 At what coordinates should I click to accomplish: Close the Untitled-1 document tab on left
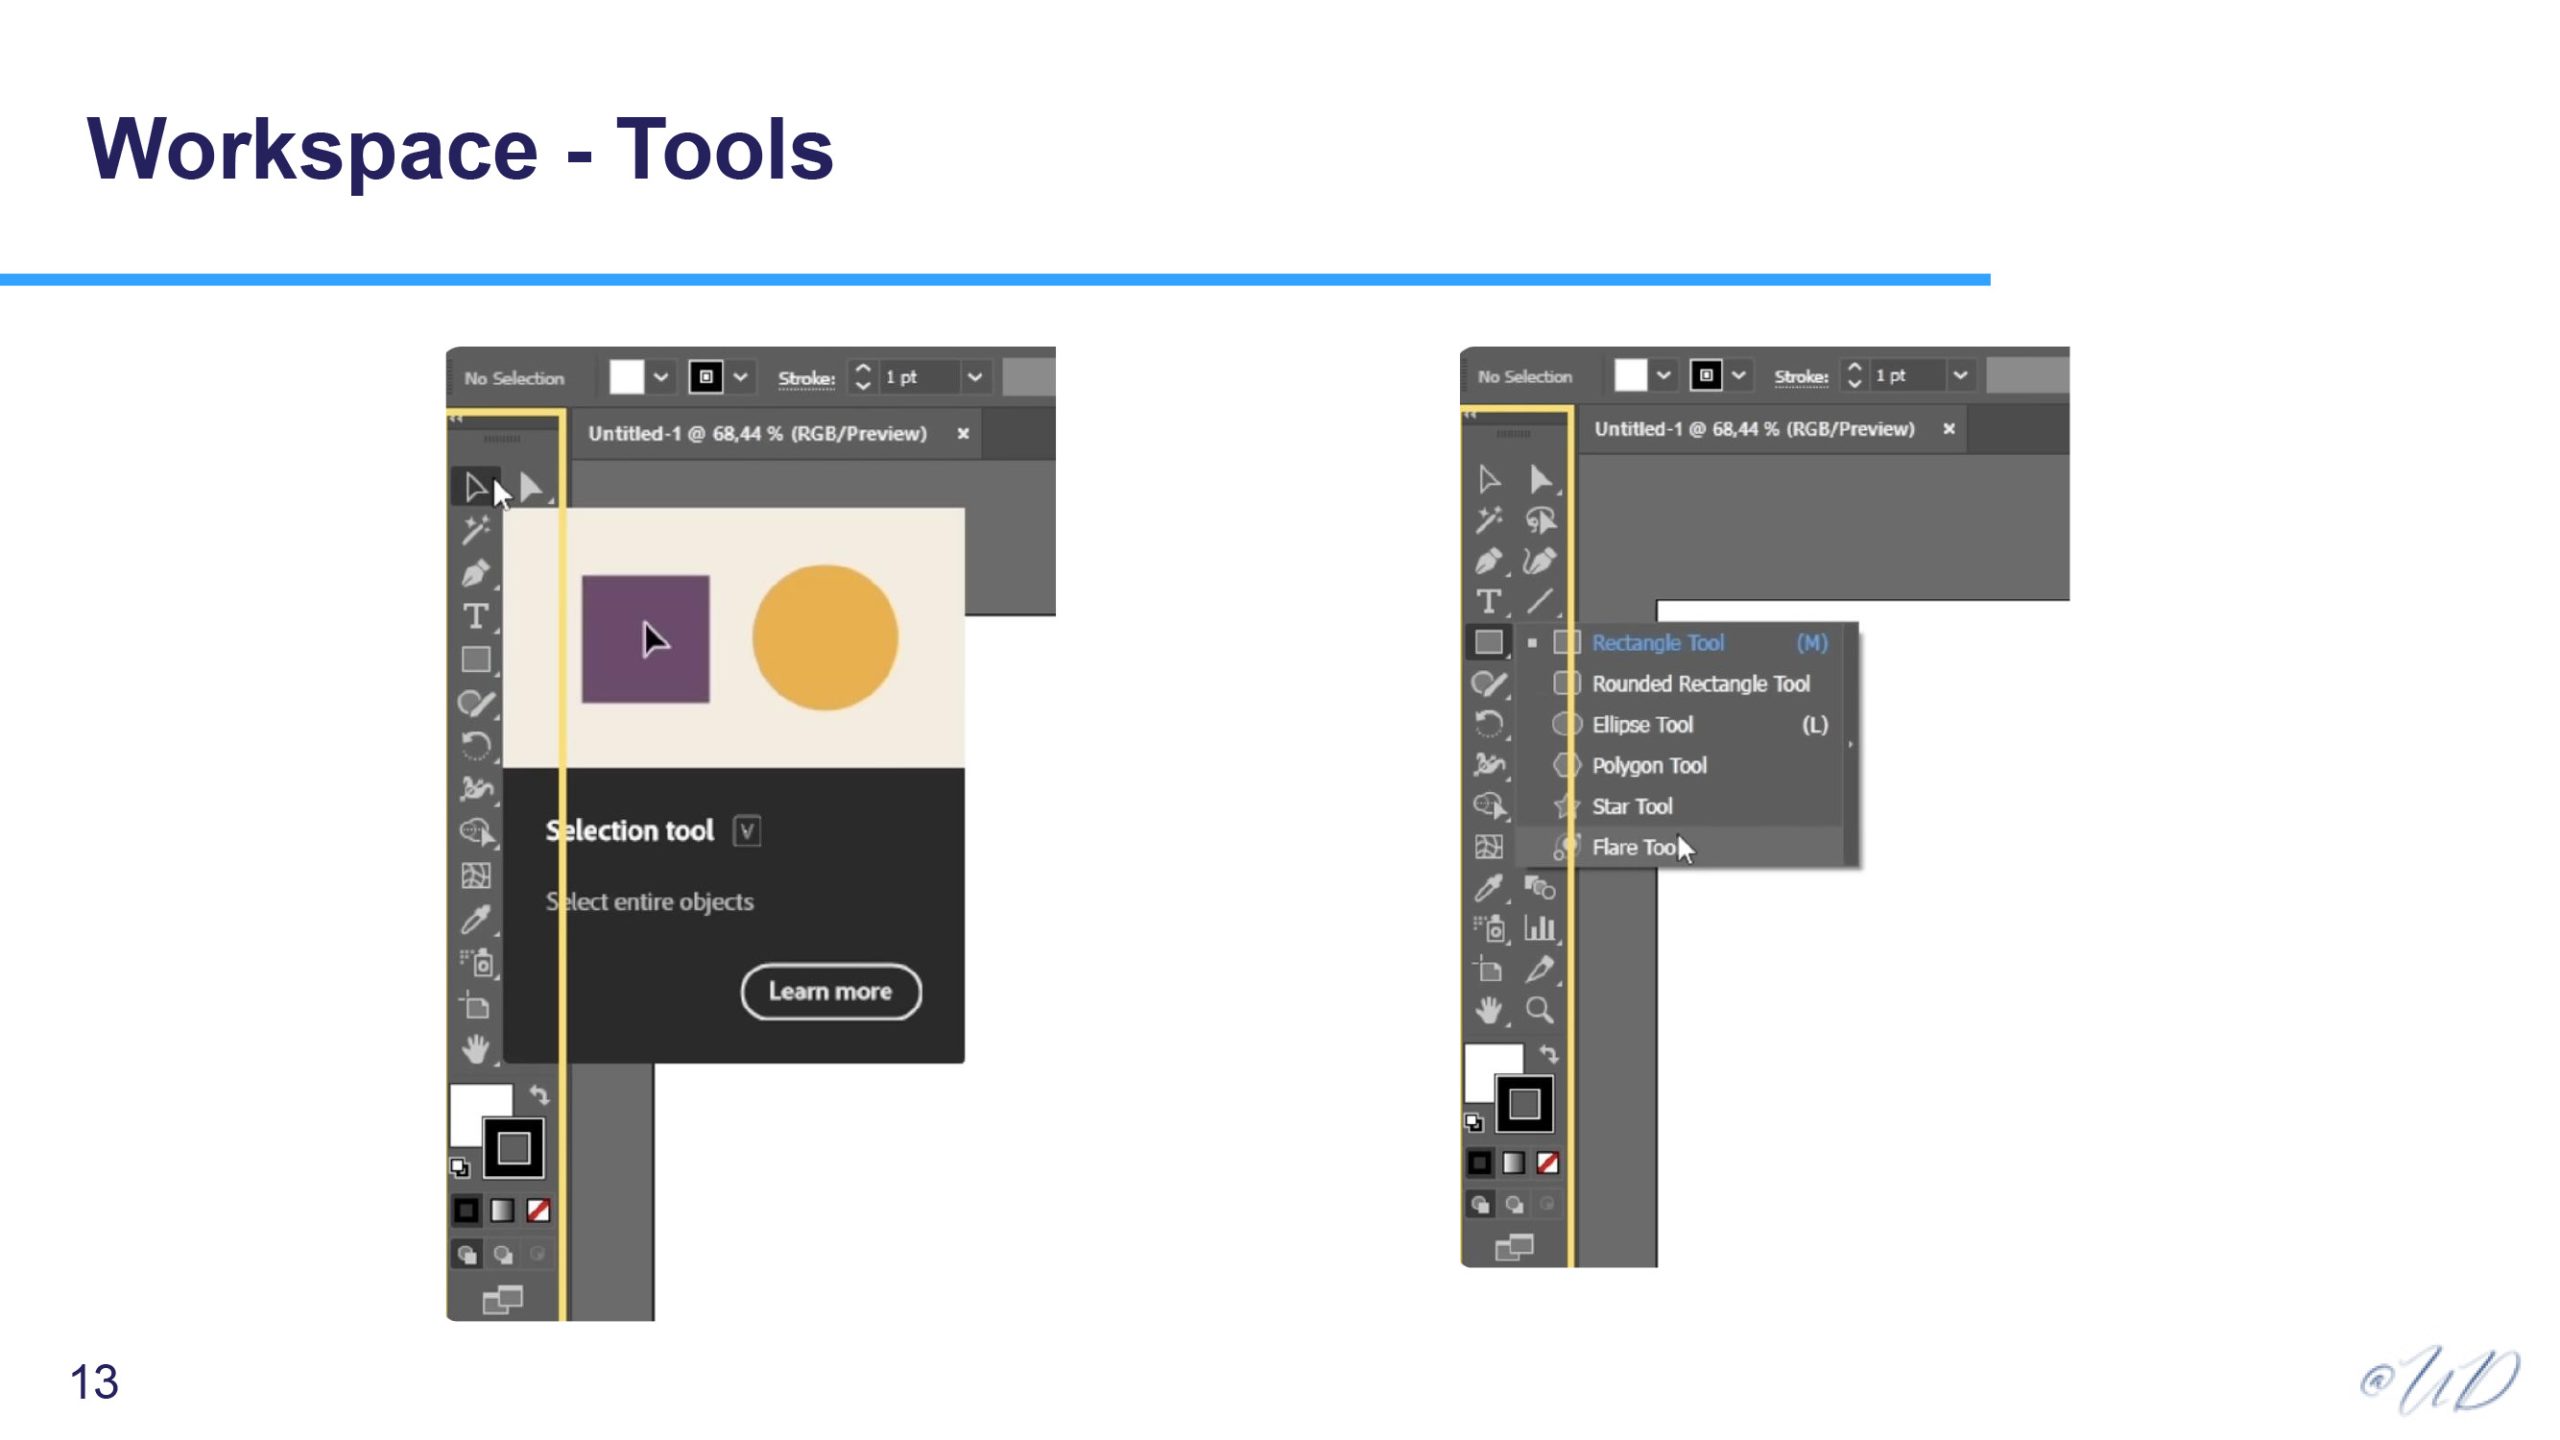[963, 434]
